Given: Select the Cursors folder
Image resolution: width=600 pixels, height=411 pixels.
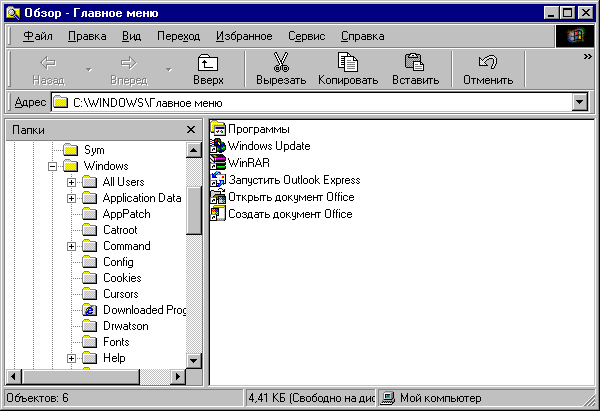Looking at the screenshot, I should click(x=121, y=294).
